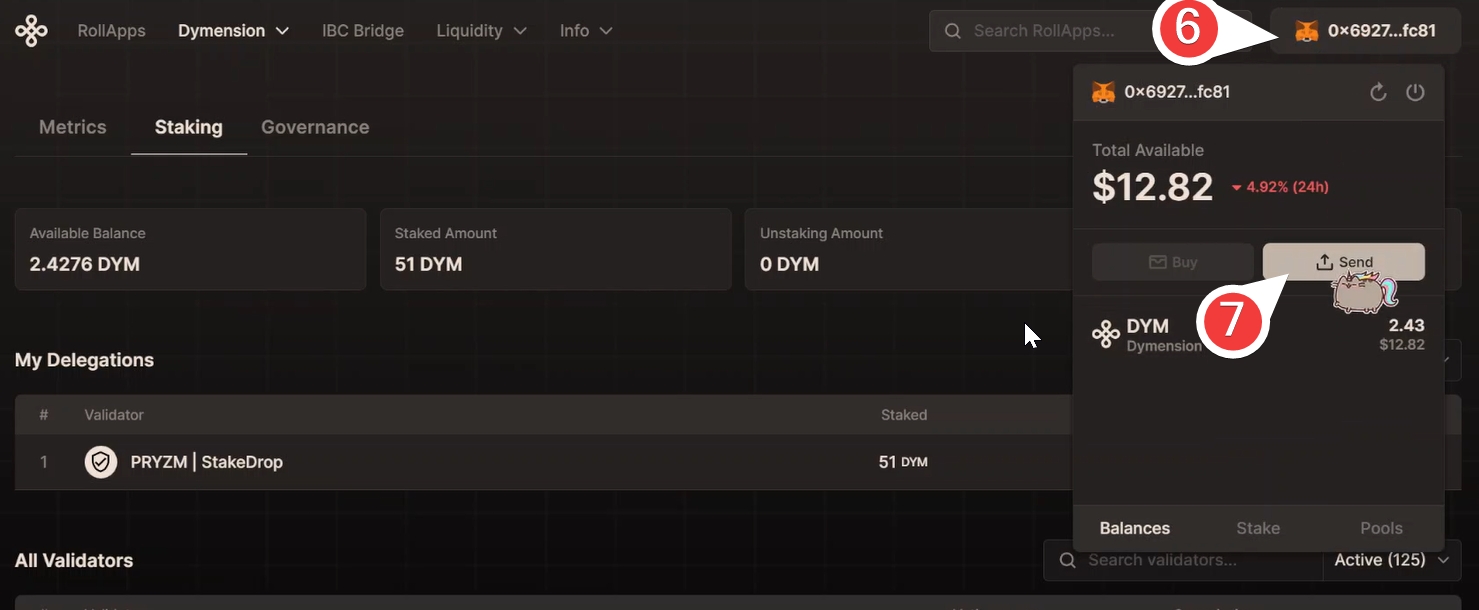Expand the Liquidity menu
This screenshot has height=610, width=1479.
[481, 31]
